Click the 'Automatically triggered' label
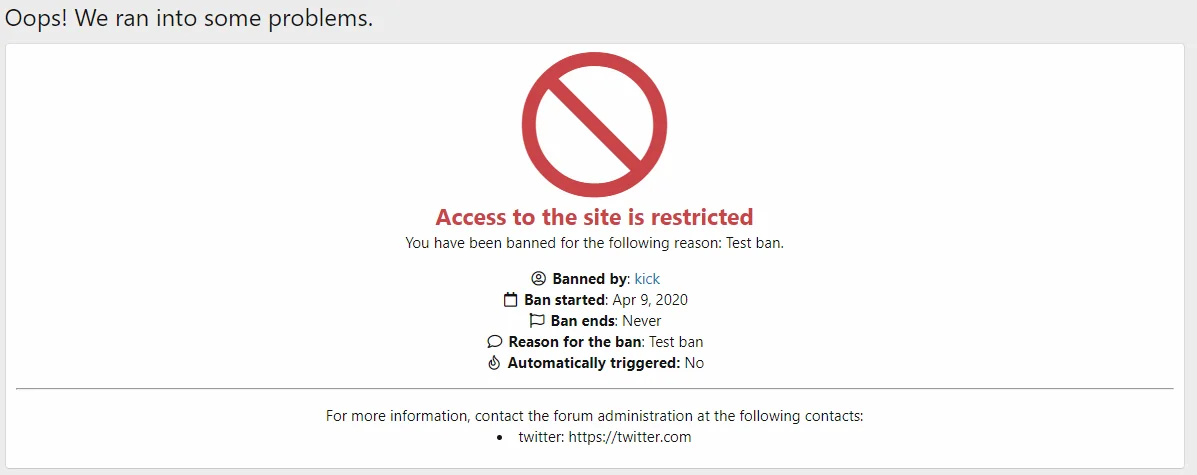Image resolution: width=1197 pixels, height=475 pixels. click(593, 363)
